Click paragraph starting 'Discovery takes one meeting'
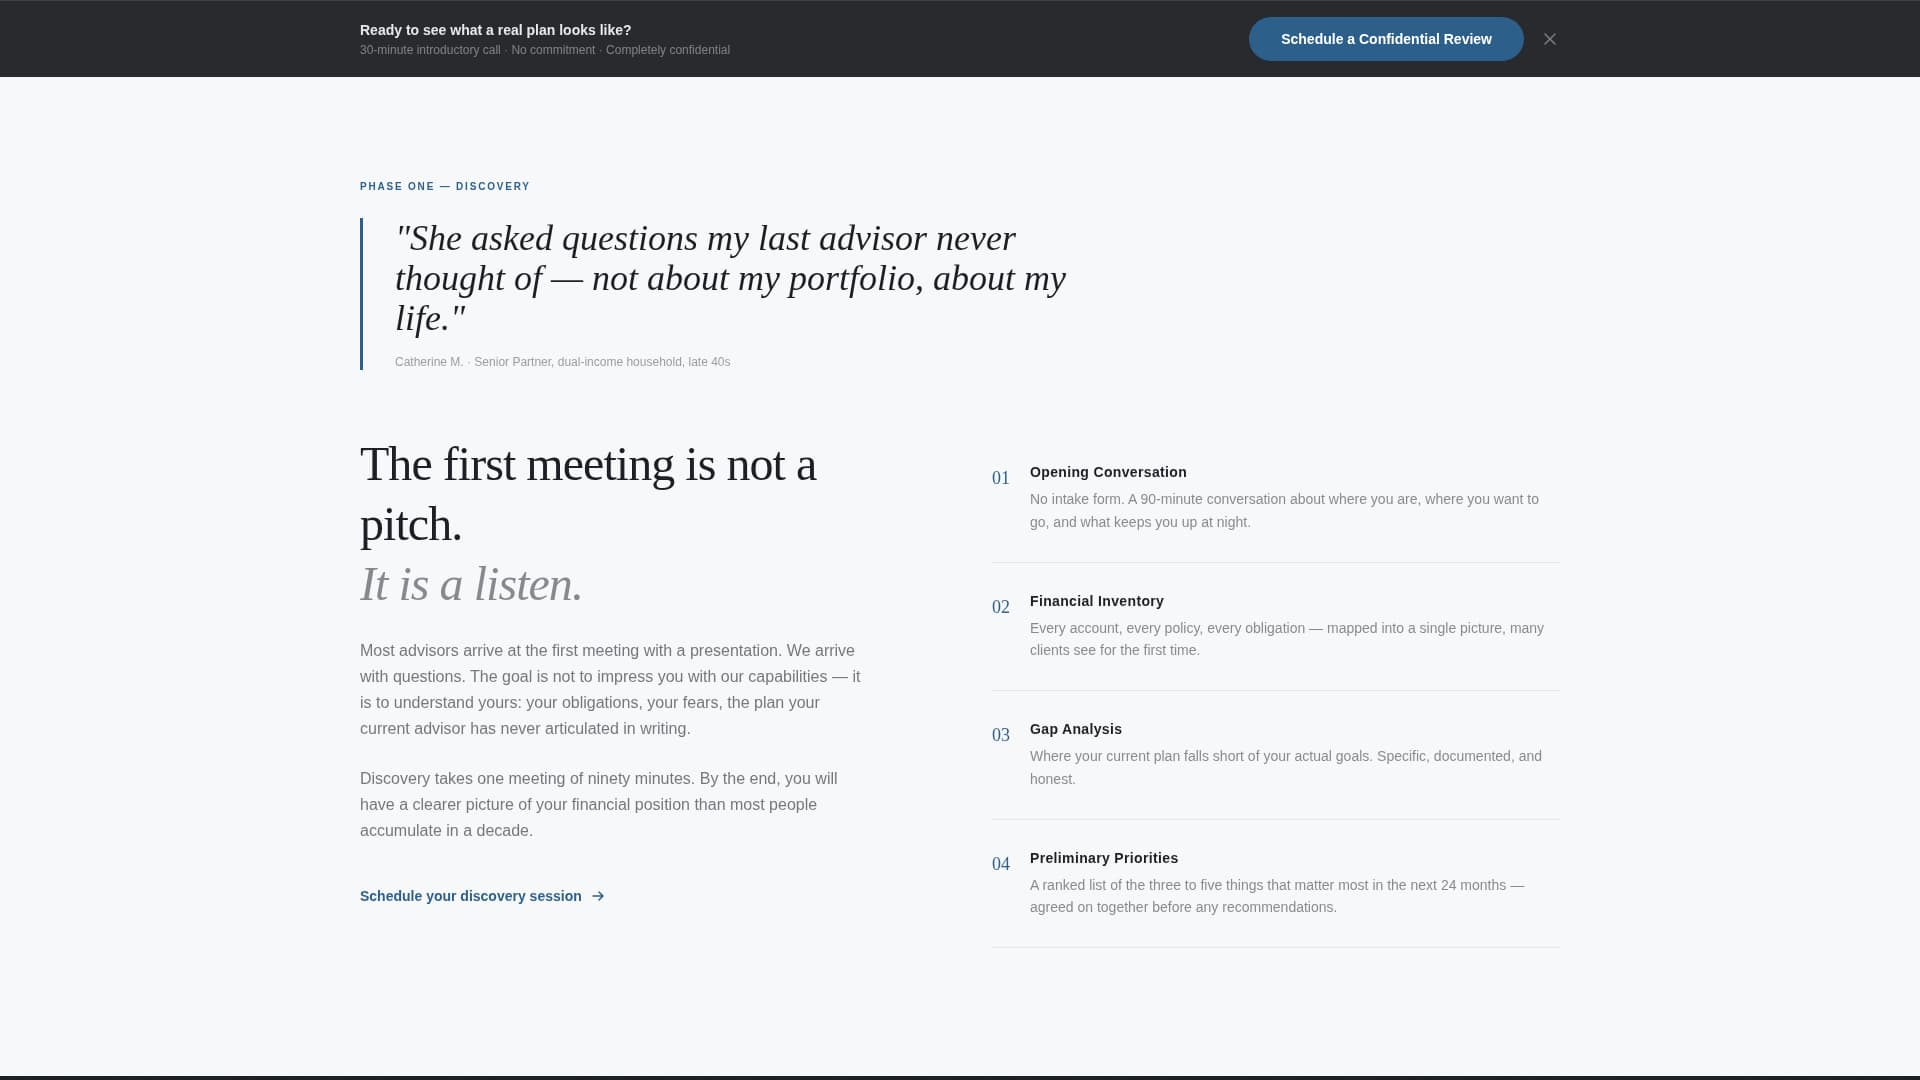The height and width of the screenshot is (1080, 1920). [x=599, y=804]
